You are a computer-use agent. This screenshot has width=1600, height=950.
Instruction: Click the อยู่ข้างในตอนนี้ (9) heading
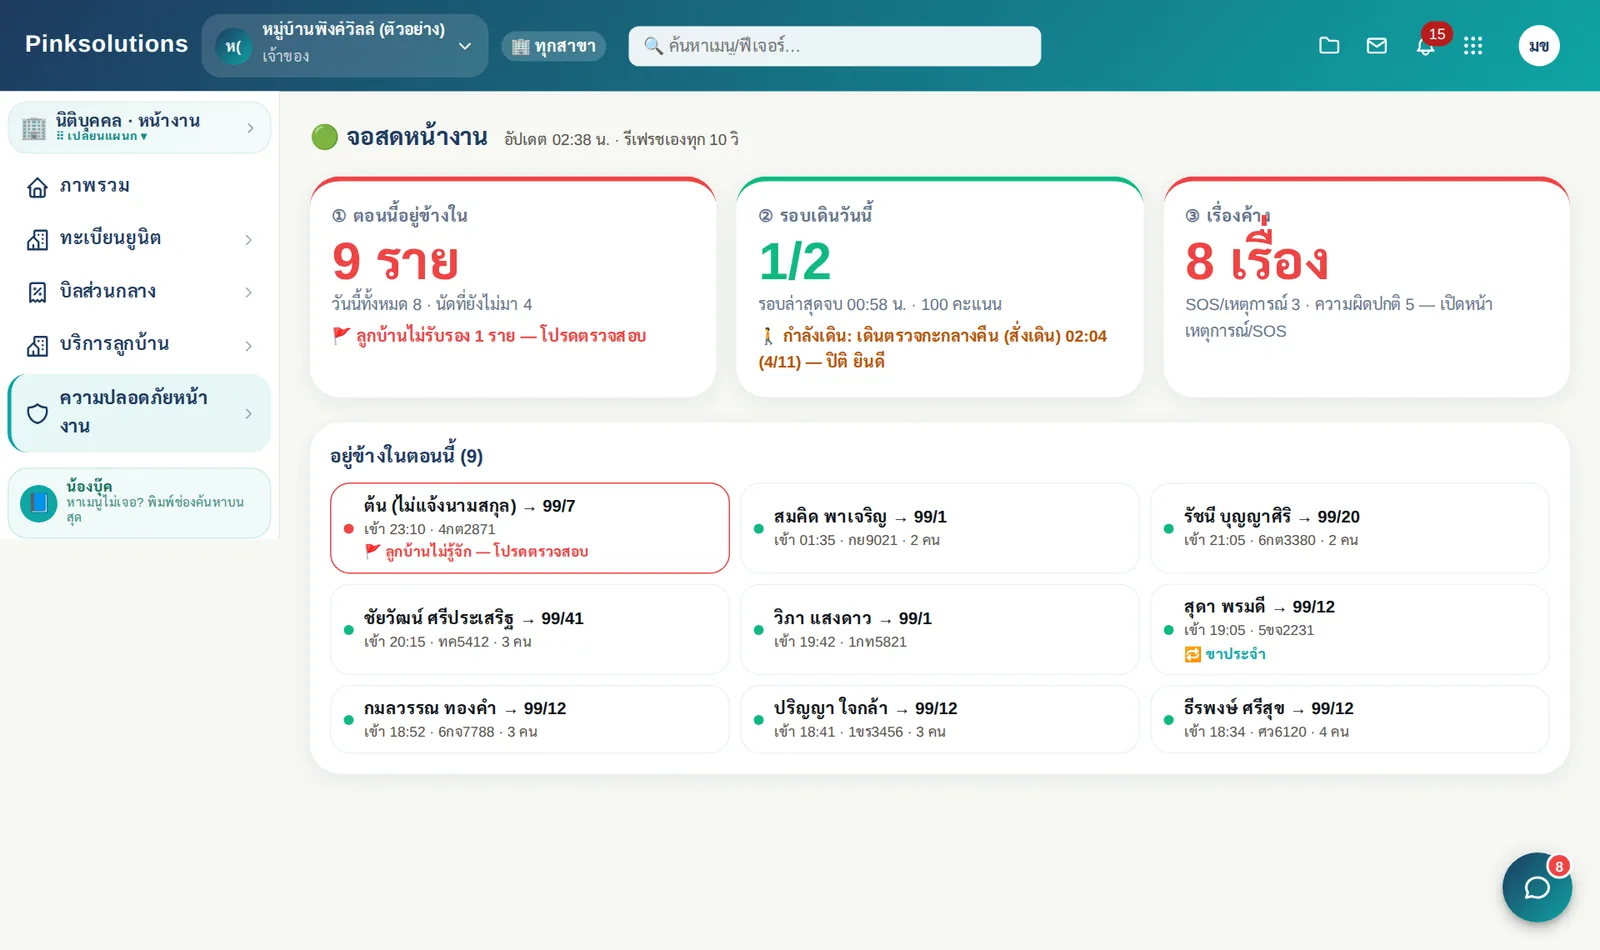click(x=407, y=456)
